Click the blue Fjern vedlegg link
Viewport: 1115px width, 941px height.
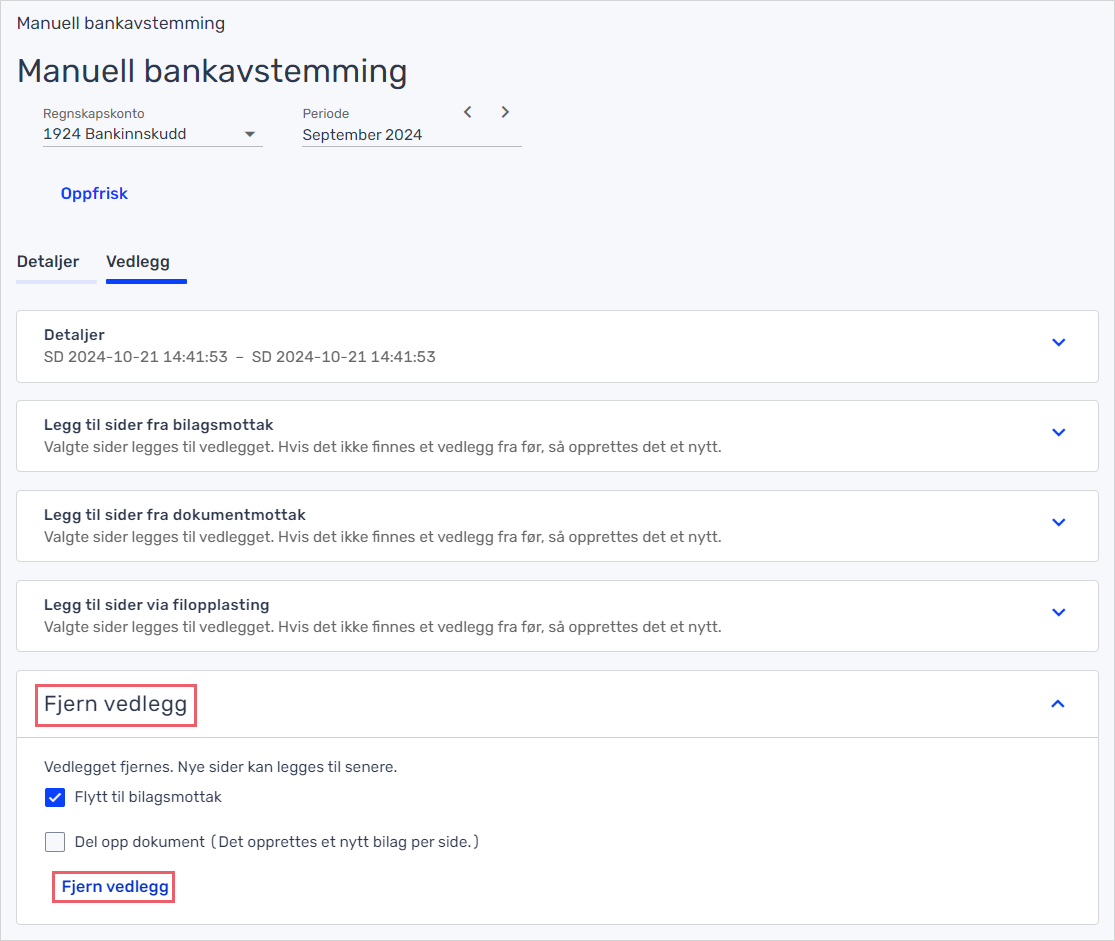coord(115,887)
